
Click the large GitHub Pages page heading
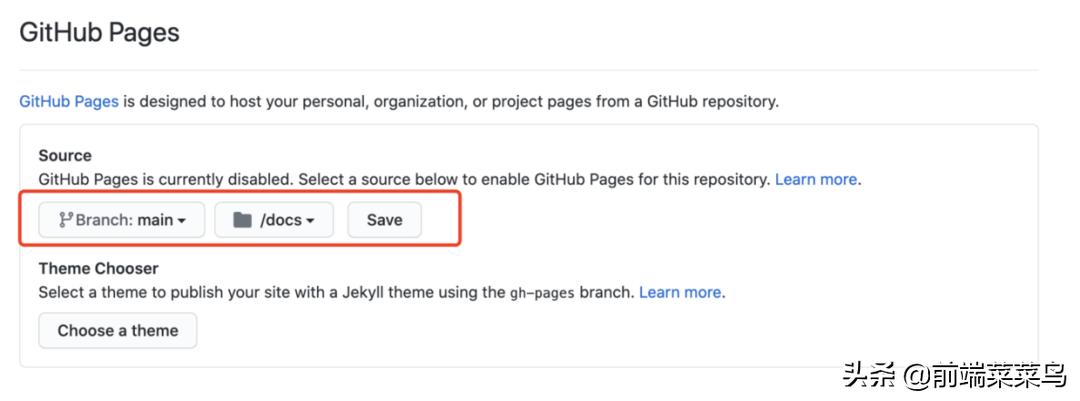pyautogui.click(x=100, y=32)
